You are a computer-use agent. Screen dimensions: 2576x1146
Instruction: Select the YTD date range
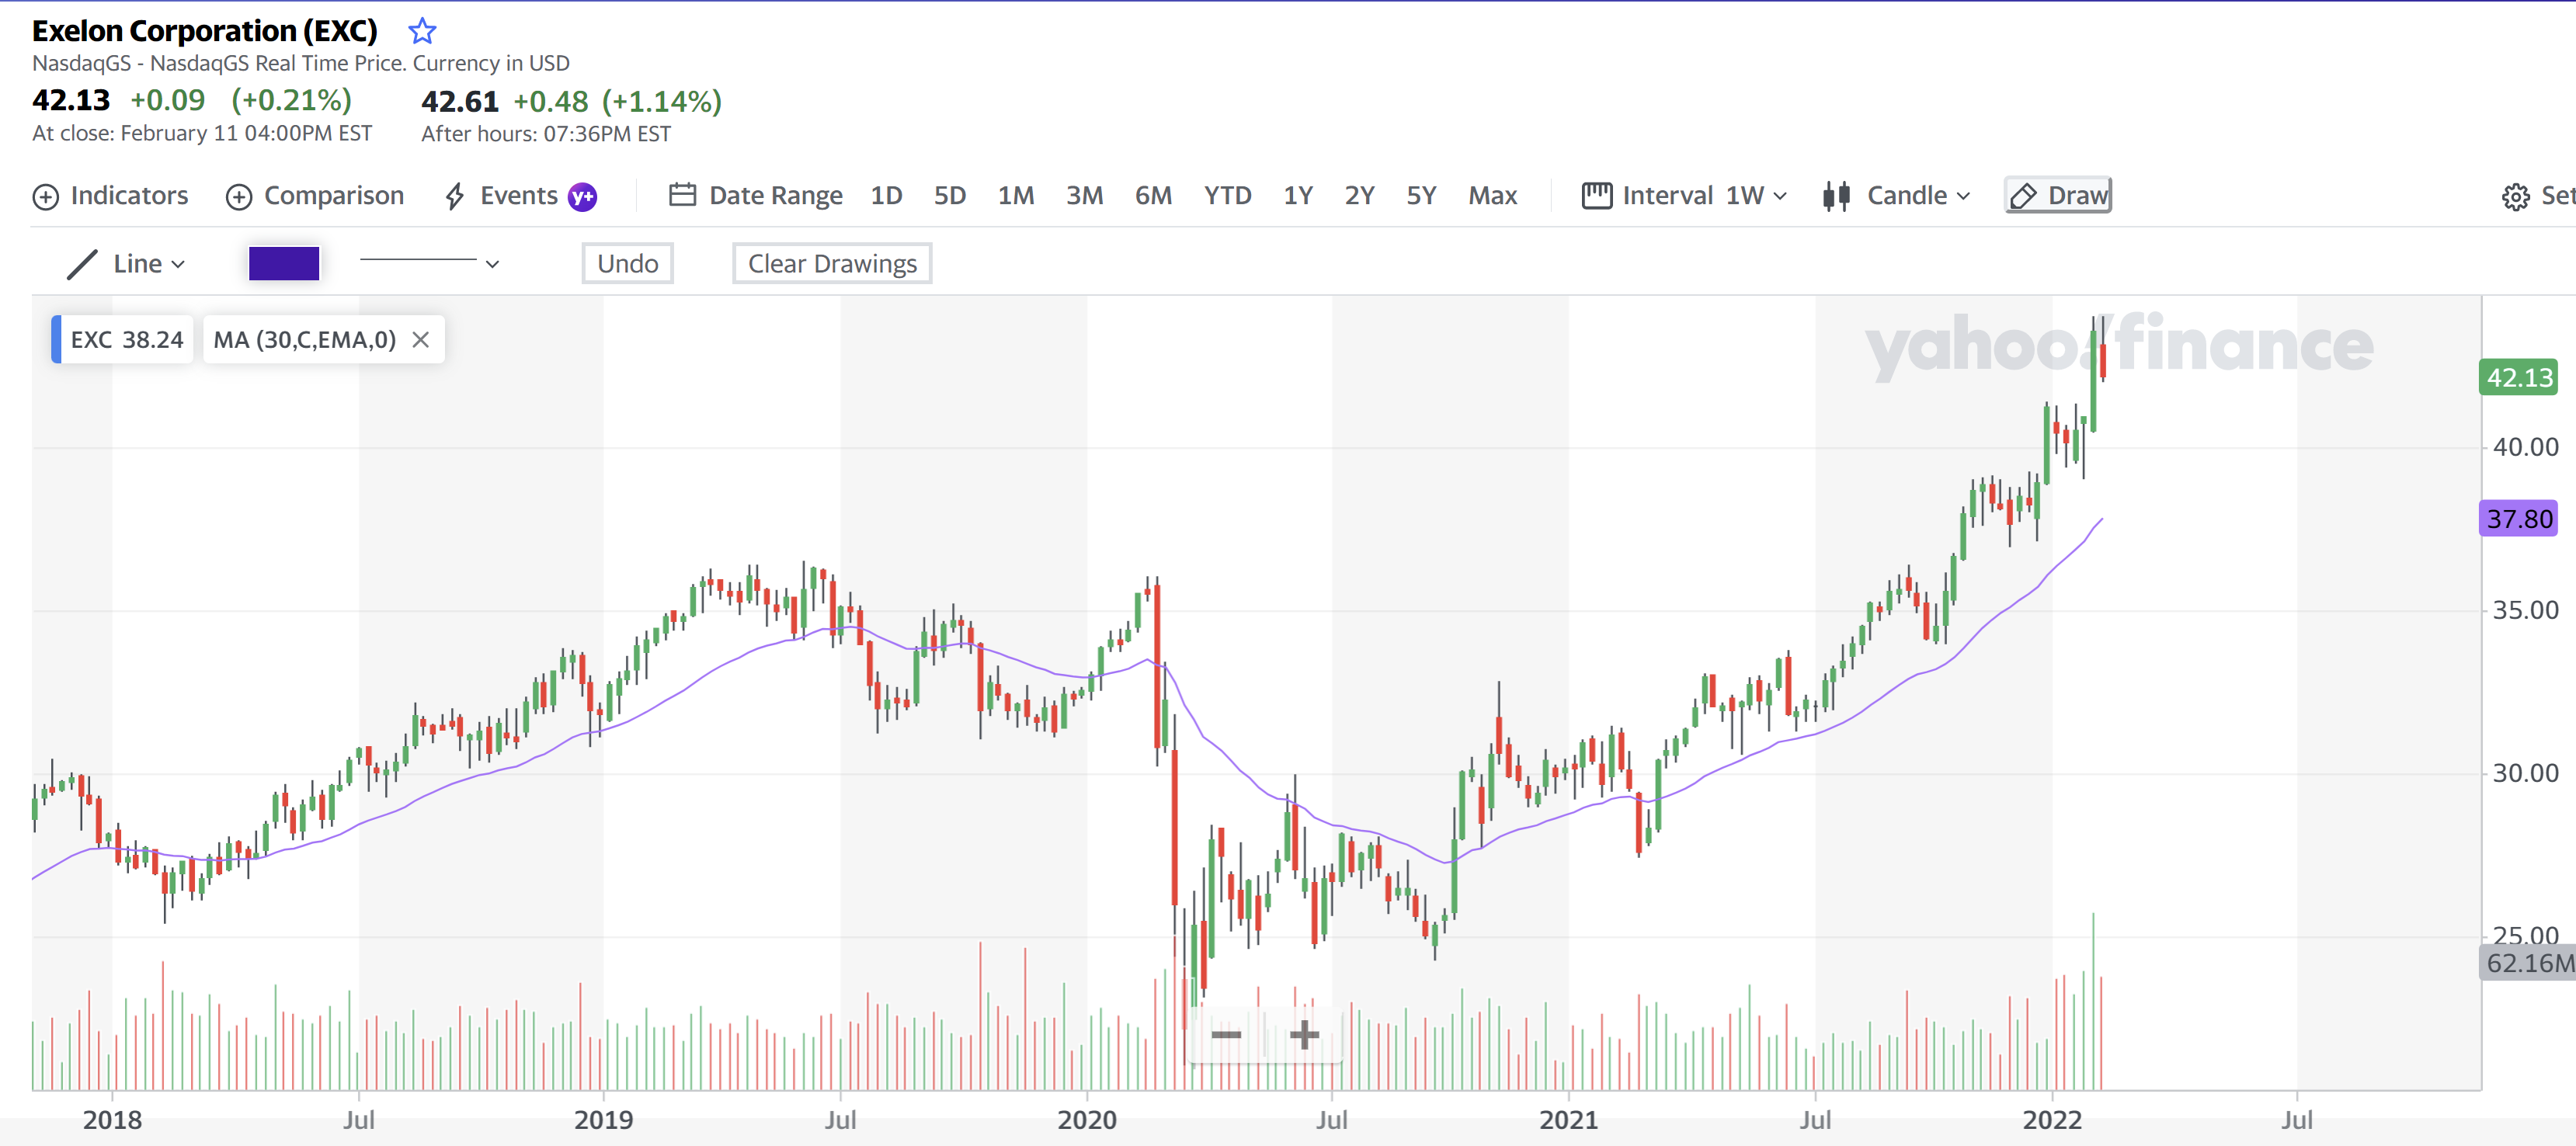click(x=1227, y=196)
